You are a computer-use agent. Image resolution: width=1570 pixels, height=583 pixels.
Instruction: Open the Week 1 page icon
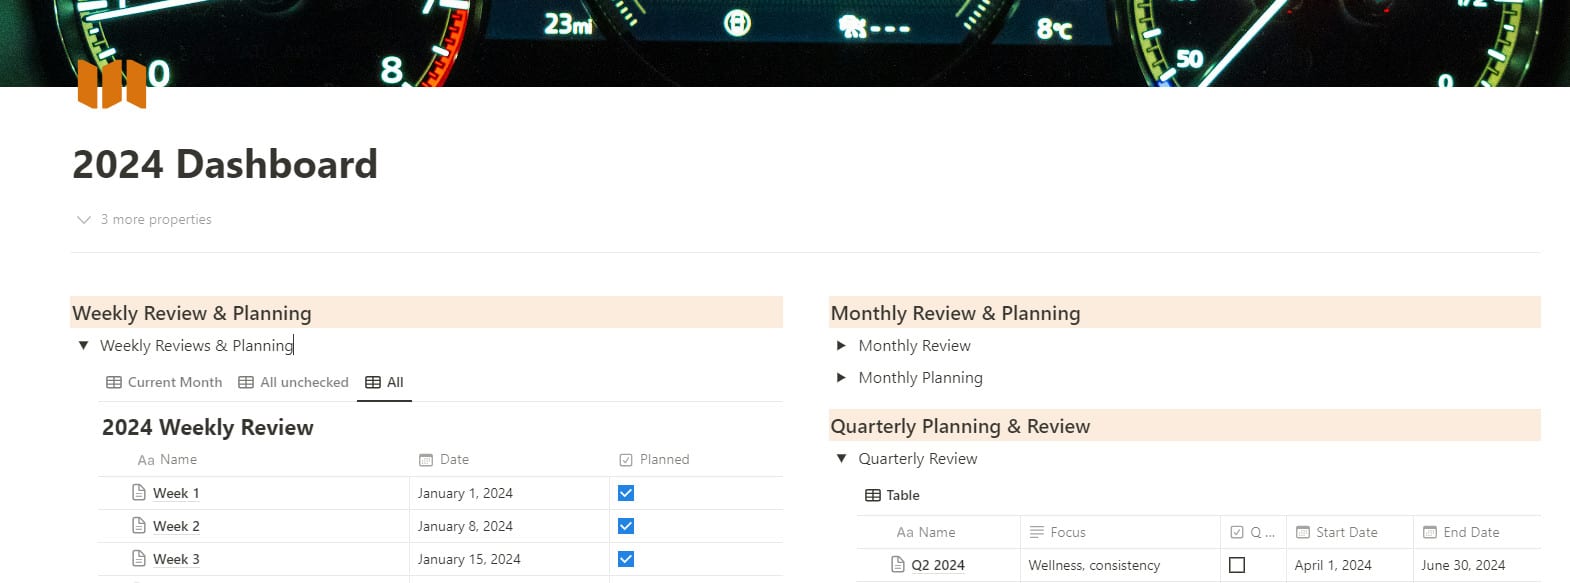point(139,493)
